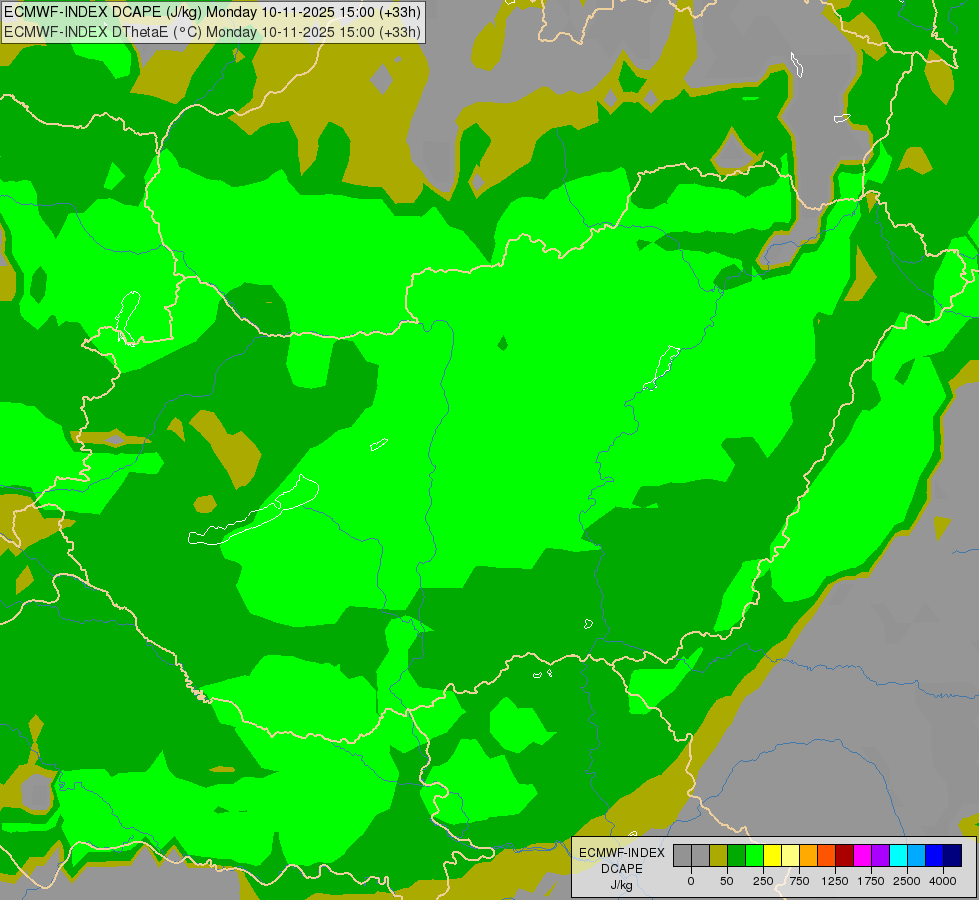Pick the orange-red legend swatch
Screen dimensions: 979x900
pyautogui.click(x=827, y=856)
